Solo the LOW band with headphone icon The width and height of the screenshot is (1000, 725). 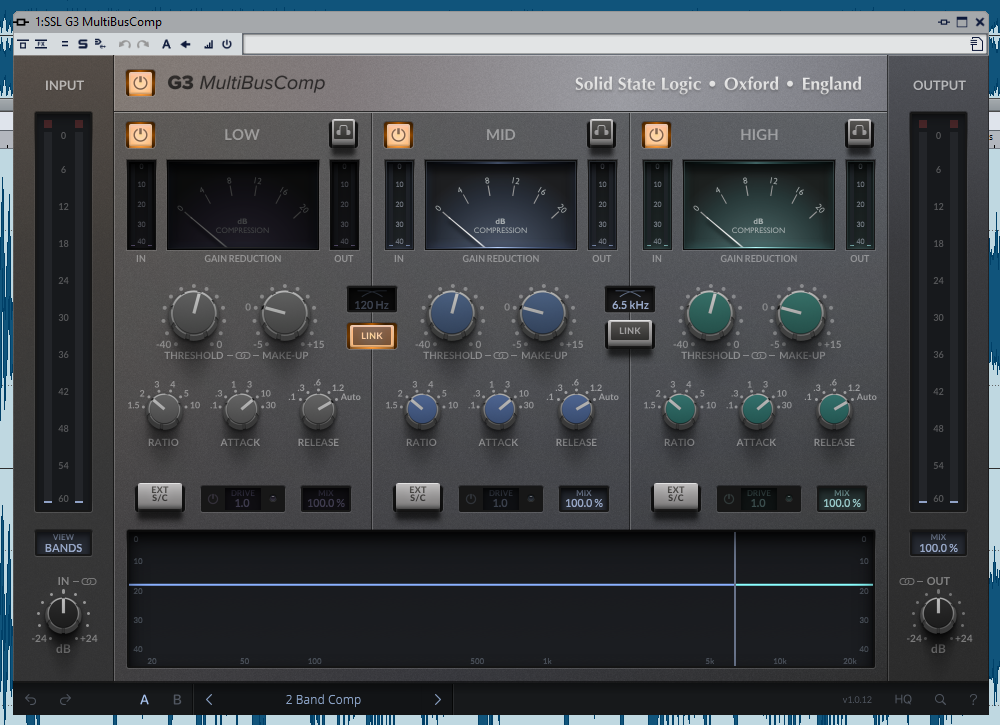click(x=343, y=132)
